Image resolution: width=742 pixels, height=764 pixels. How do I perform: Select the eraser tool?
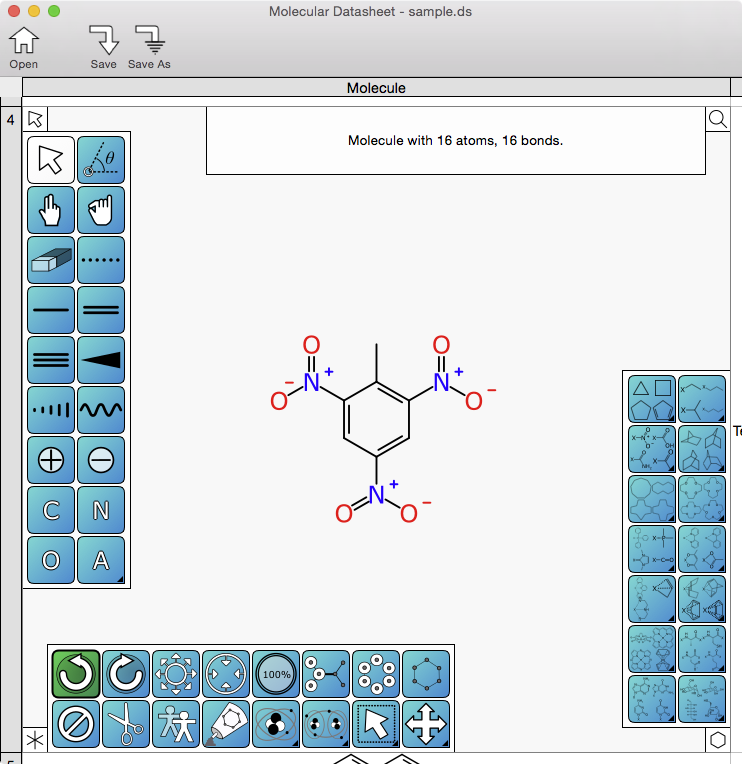click(x=51, y=260)
